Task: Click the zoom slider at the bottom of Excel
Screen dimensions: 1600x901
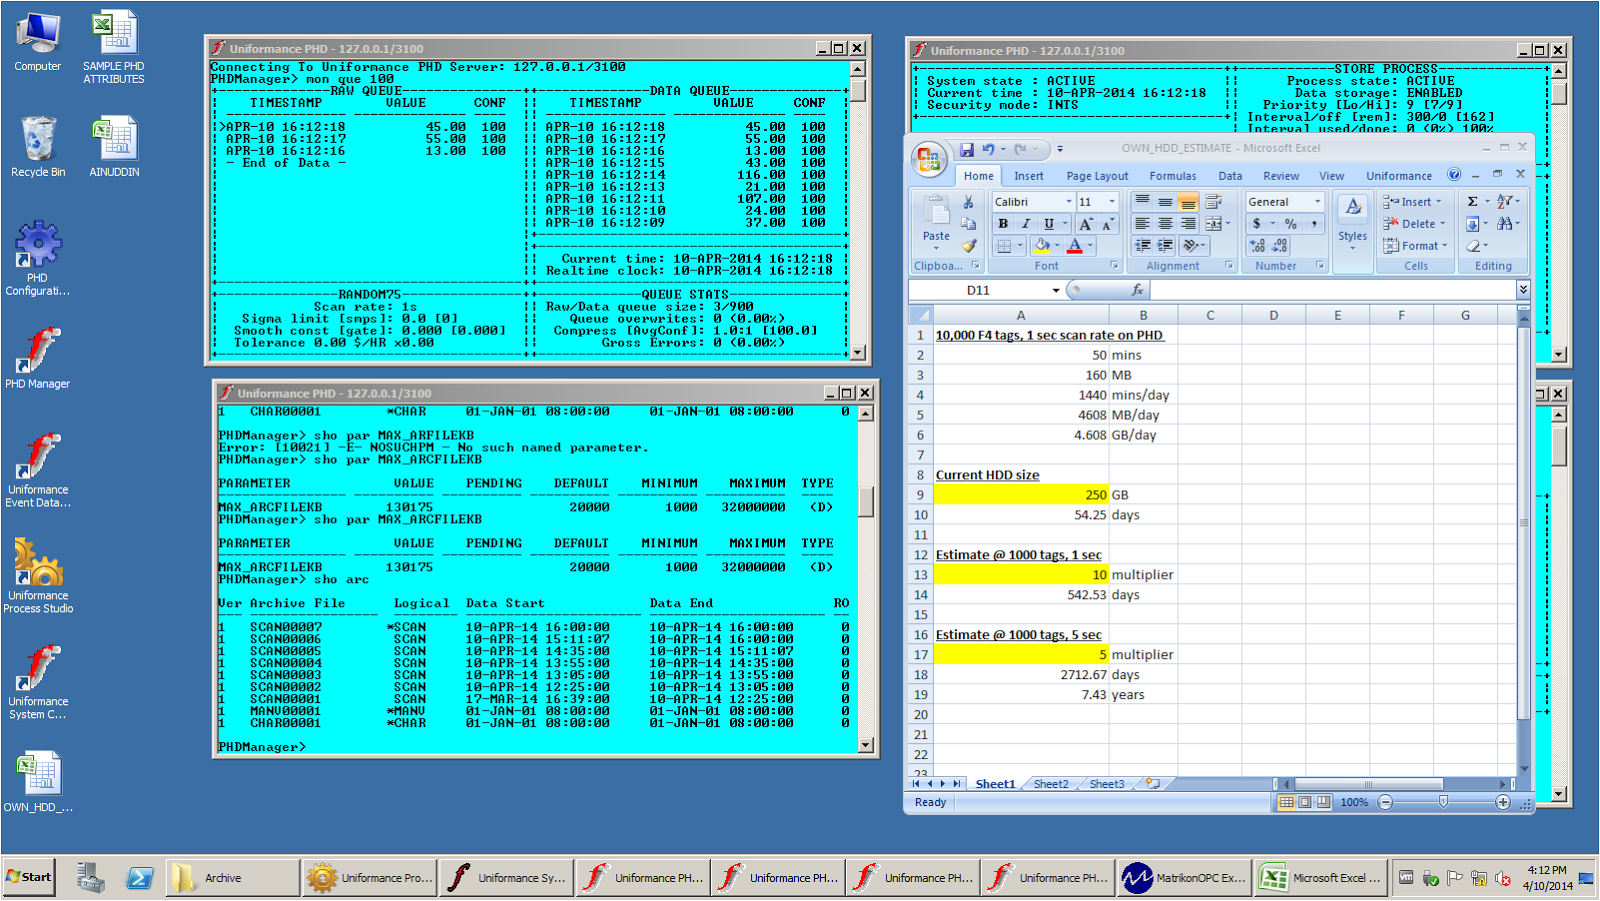Action: click(x=1443, y=801)
